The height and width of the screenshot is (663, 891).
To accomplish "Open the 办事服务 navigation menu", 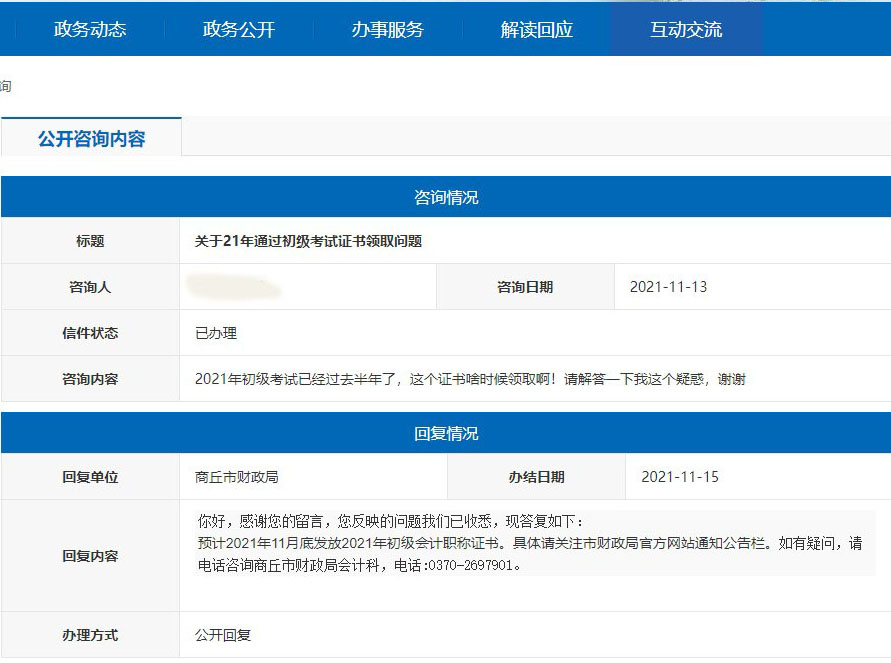I will (x=385, y=30).
